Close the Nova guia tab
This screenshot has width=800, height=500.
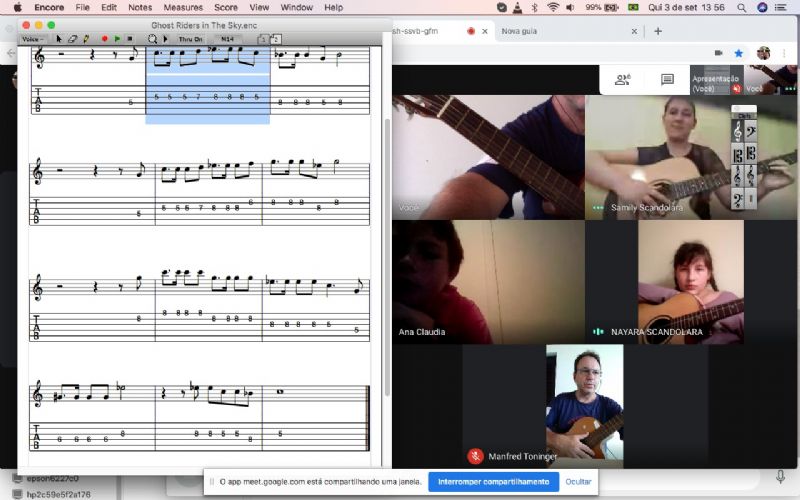634,31
